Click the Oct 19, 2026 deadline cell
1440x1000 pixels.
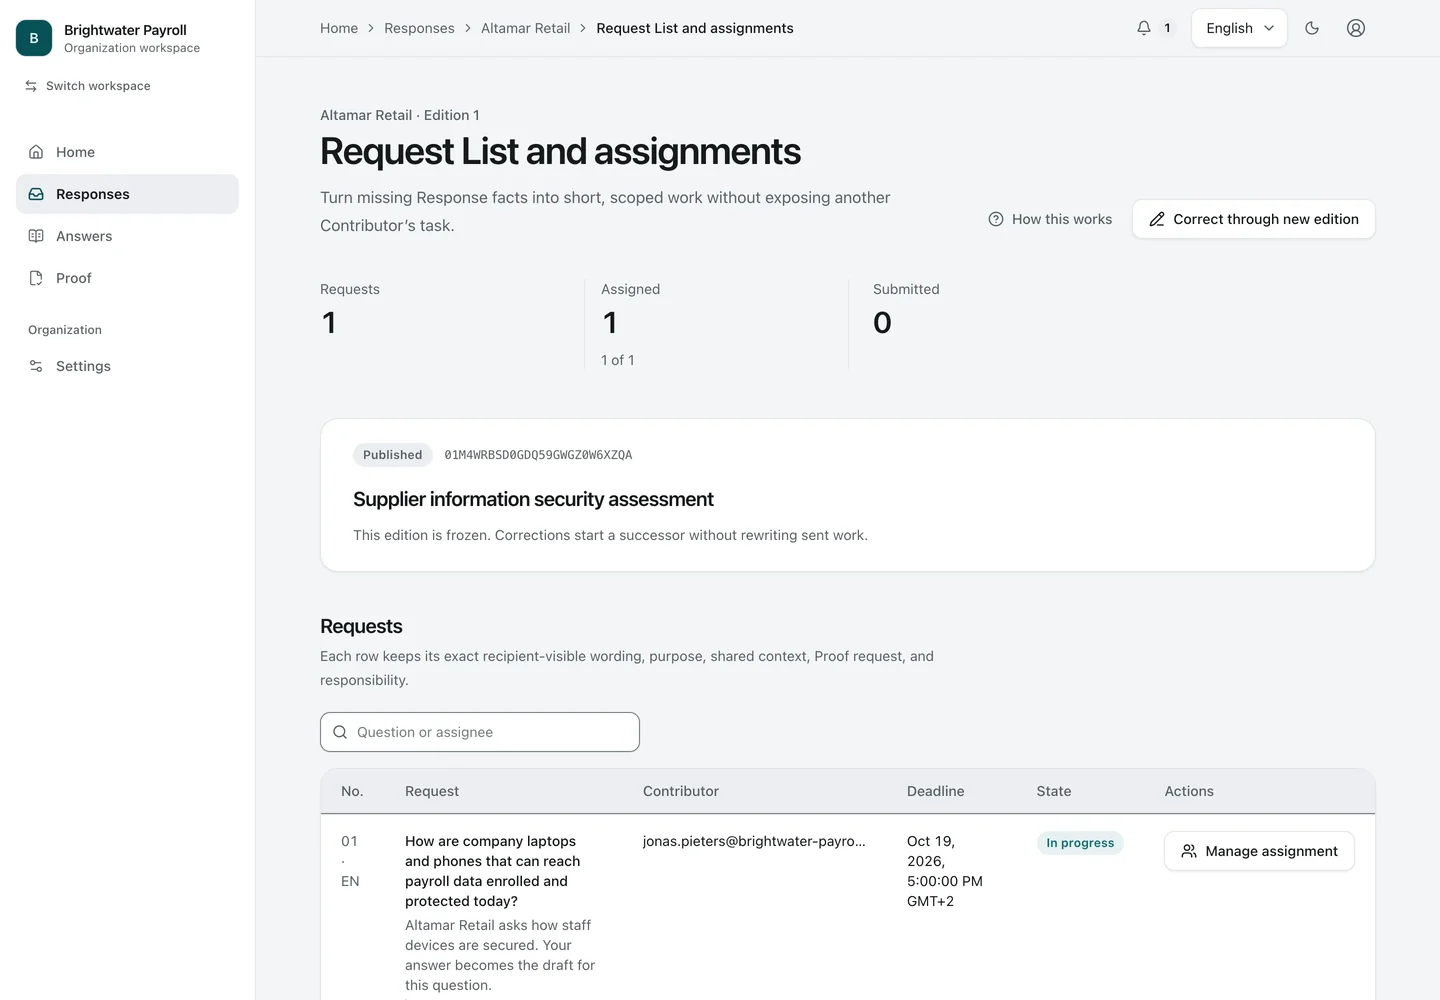(x=945, y=871)
